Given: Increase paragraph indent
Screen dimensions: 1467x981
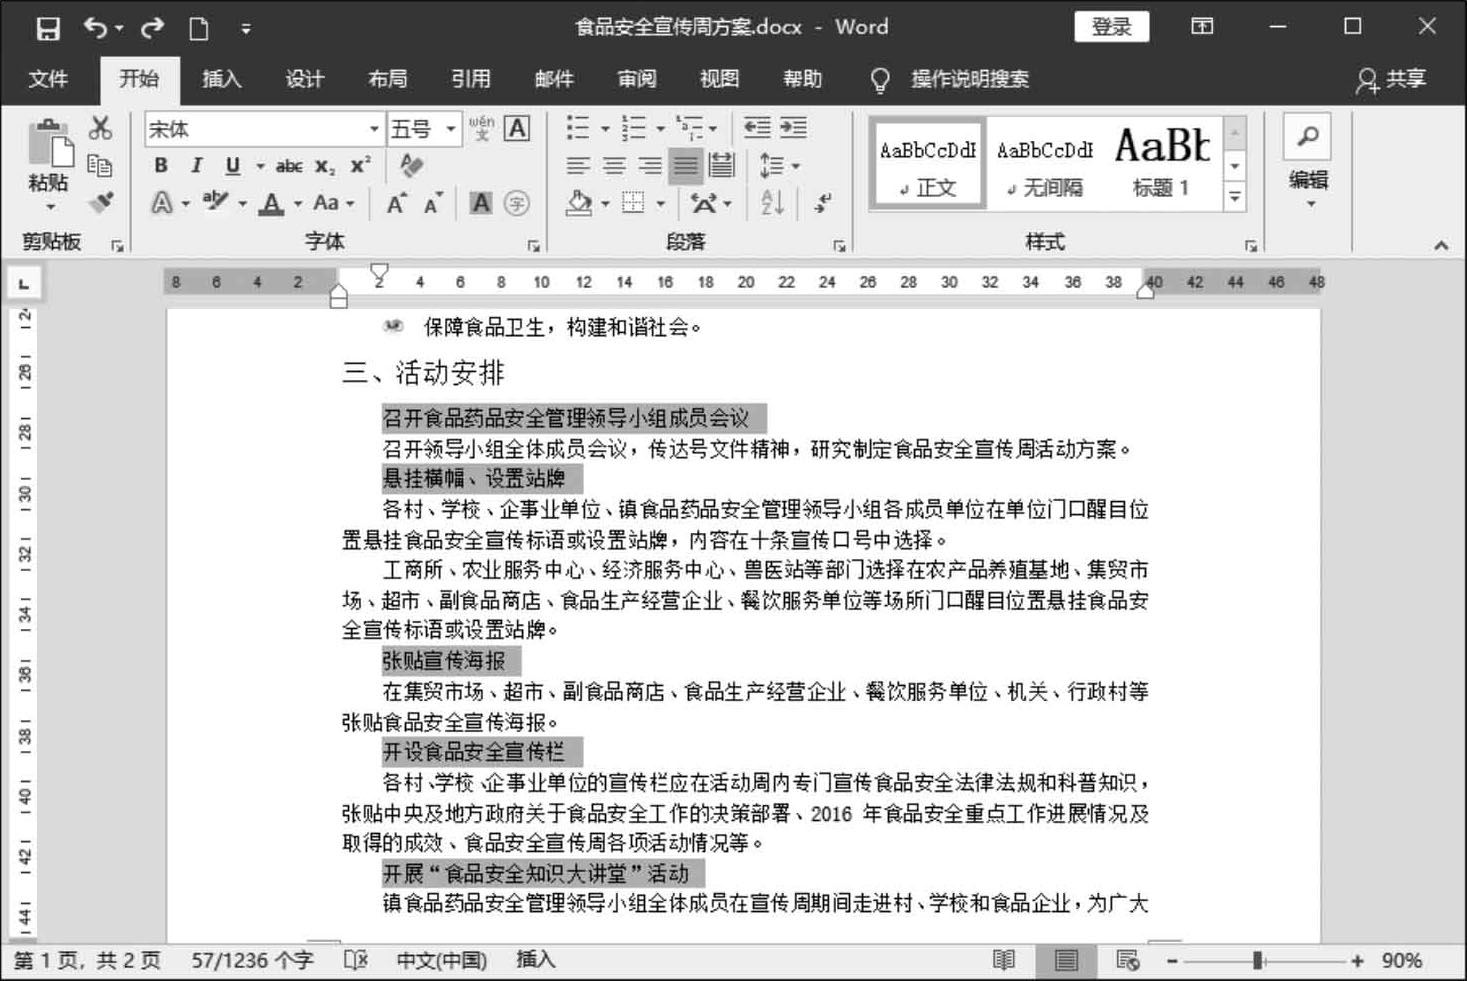Looking at the screenshot, I should [x=794, y=128].
